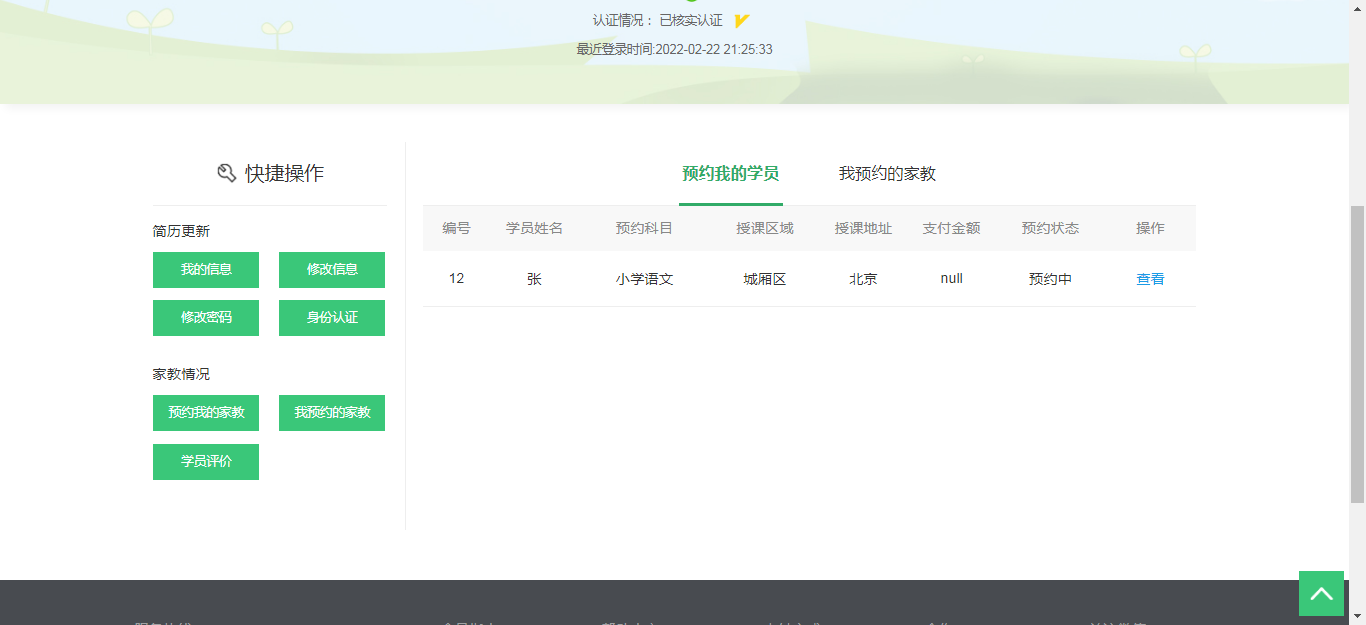Switch to the 预约我的学员 tab
This screenshot has width=1366, height=625.
click(x=730, y=174)
